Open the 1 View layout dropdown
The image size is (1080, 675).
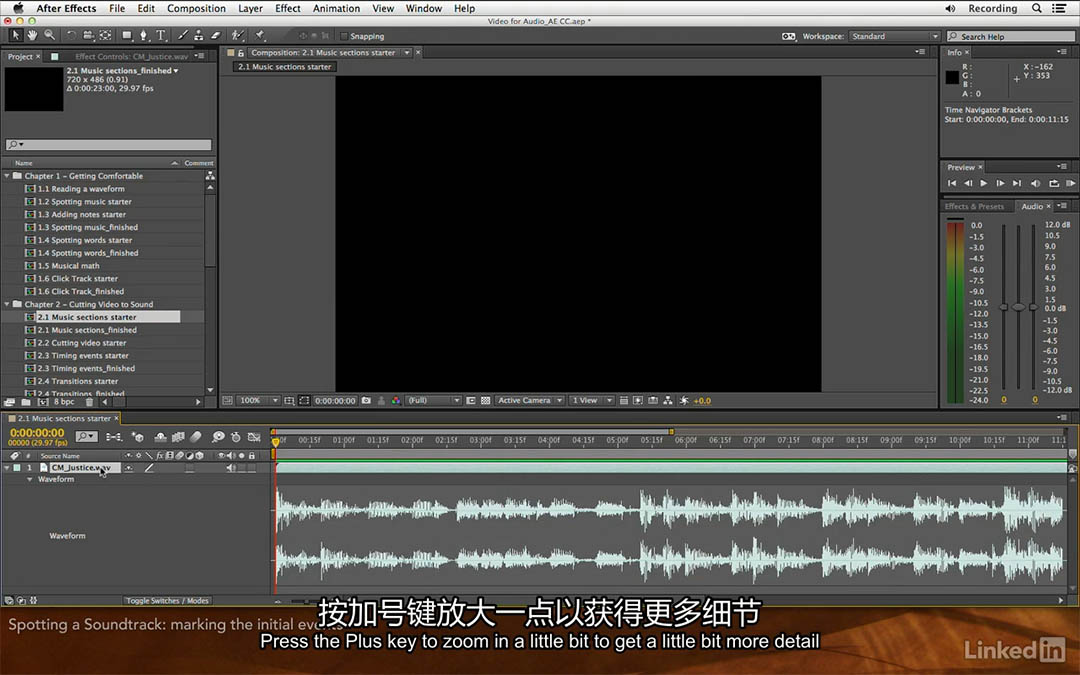click(x=591, y=400)
